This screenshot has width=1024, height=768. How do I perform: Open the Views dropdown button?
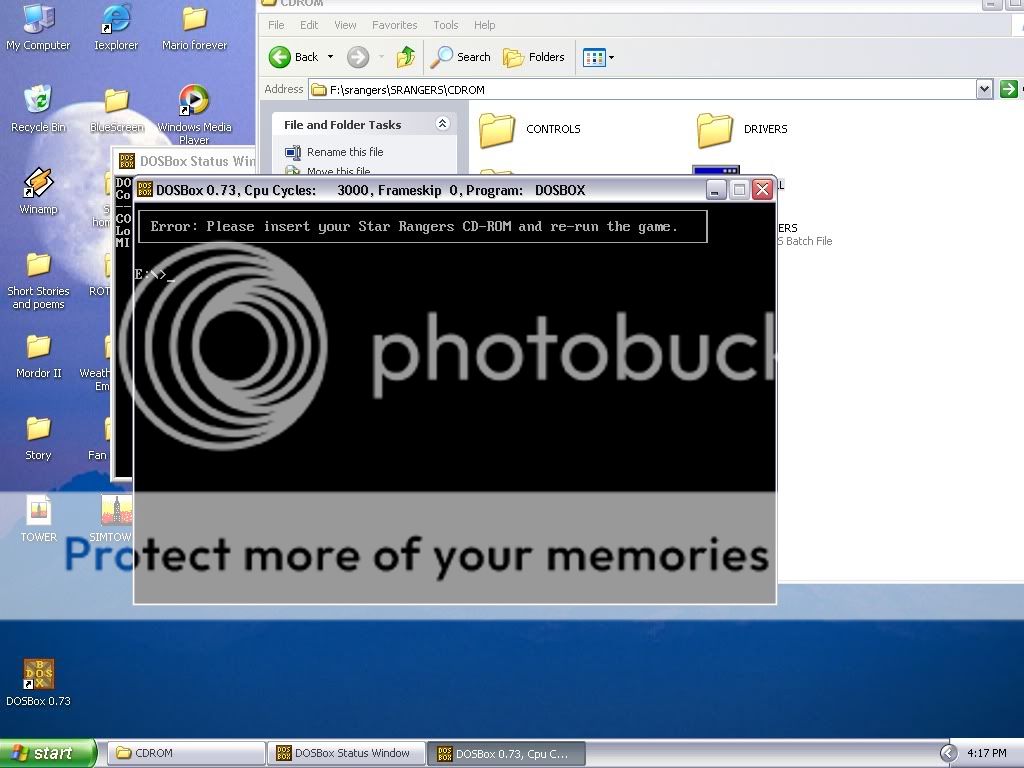click(x=598, y=57)
